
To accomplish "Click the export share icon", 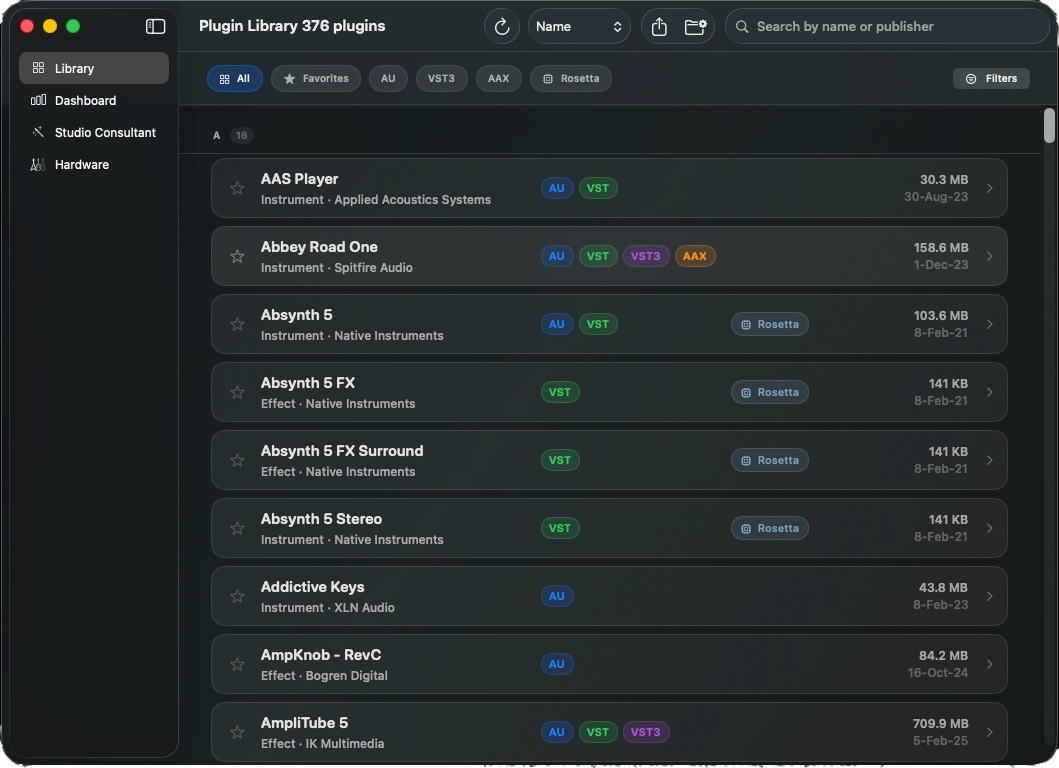I will click(659, 26).
